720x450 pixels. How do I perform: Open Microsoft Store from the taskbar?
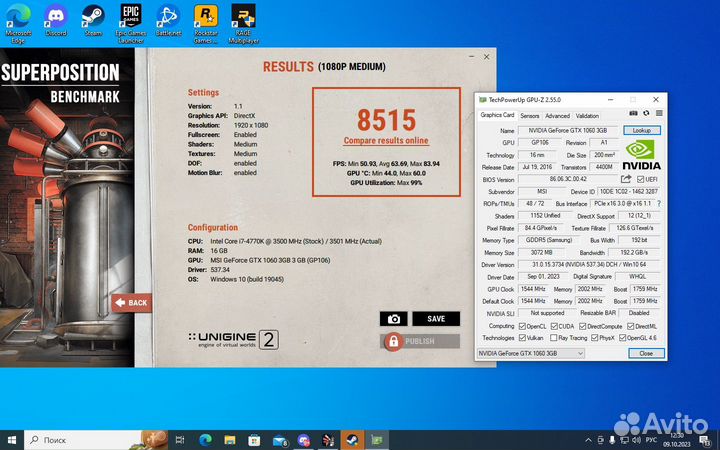254,440
